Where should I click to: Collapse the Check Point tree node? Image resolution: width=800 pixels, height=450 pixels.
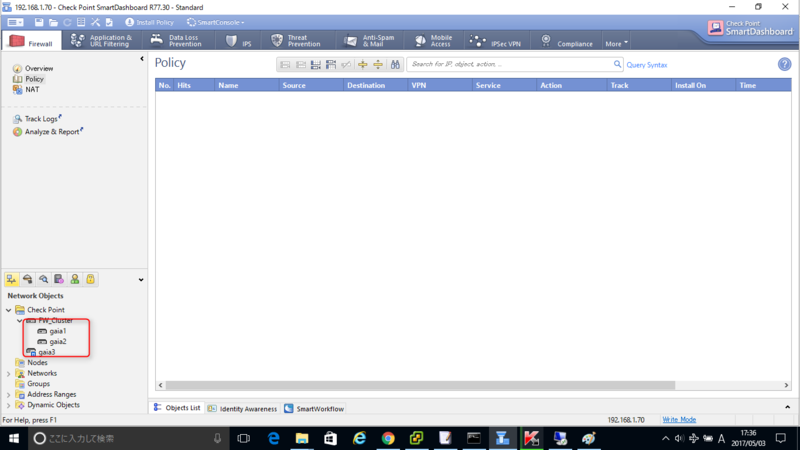click(9, 310)
